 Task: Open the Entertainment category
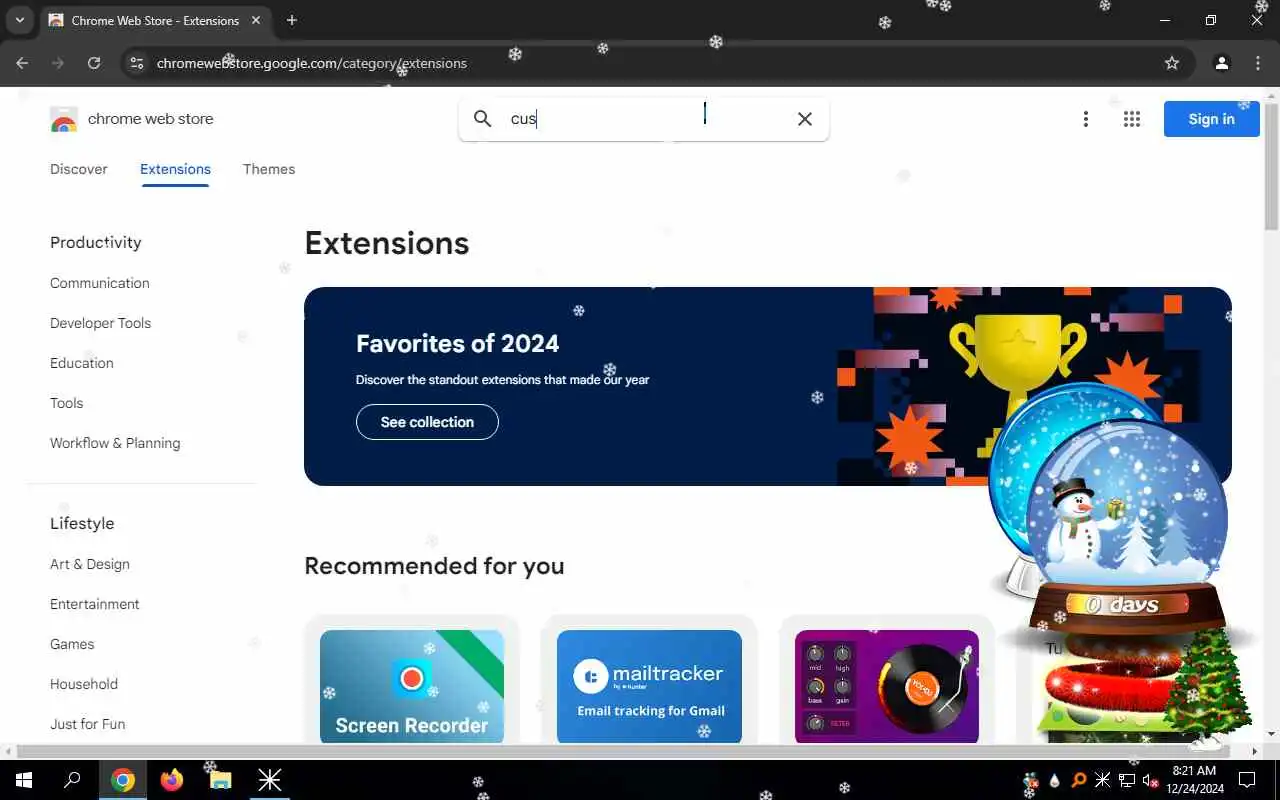point(95,604)
